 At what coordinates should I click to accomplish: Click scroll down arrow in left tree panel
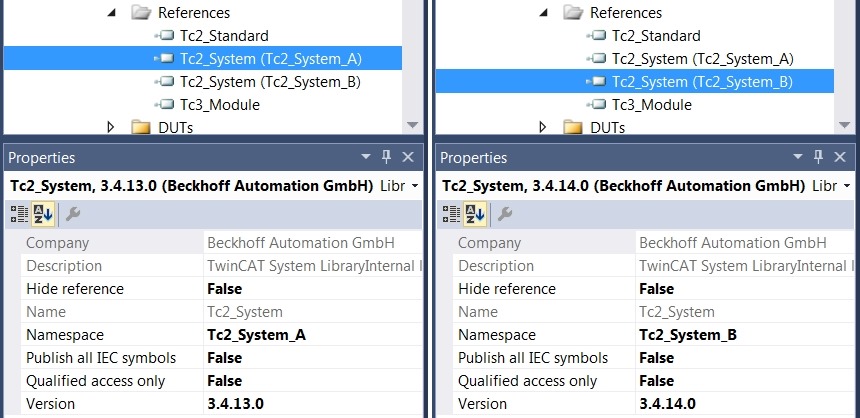click(412, 125)
